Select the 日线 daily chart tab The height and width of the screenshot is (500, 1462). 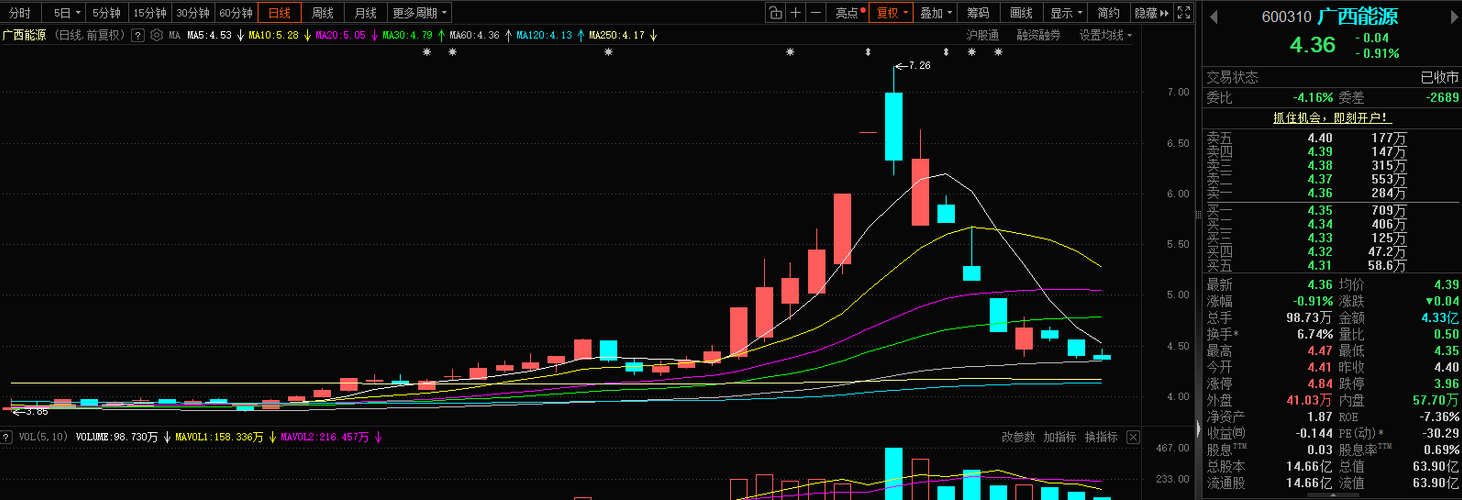point(279,13)
